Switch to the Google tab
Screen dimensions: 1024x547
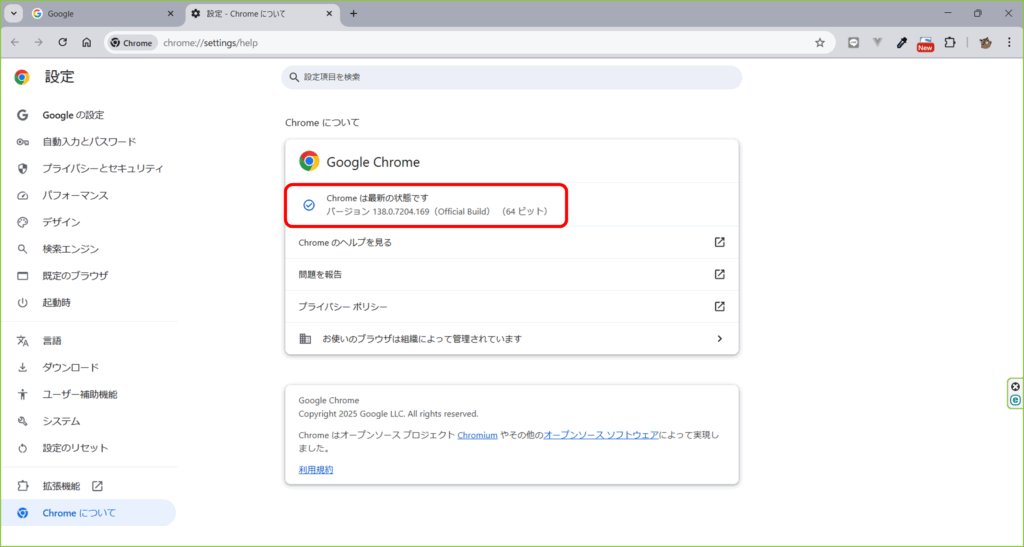pos(103,13)
